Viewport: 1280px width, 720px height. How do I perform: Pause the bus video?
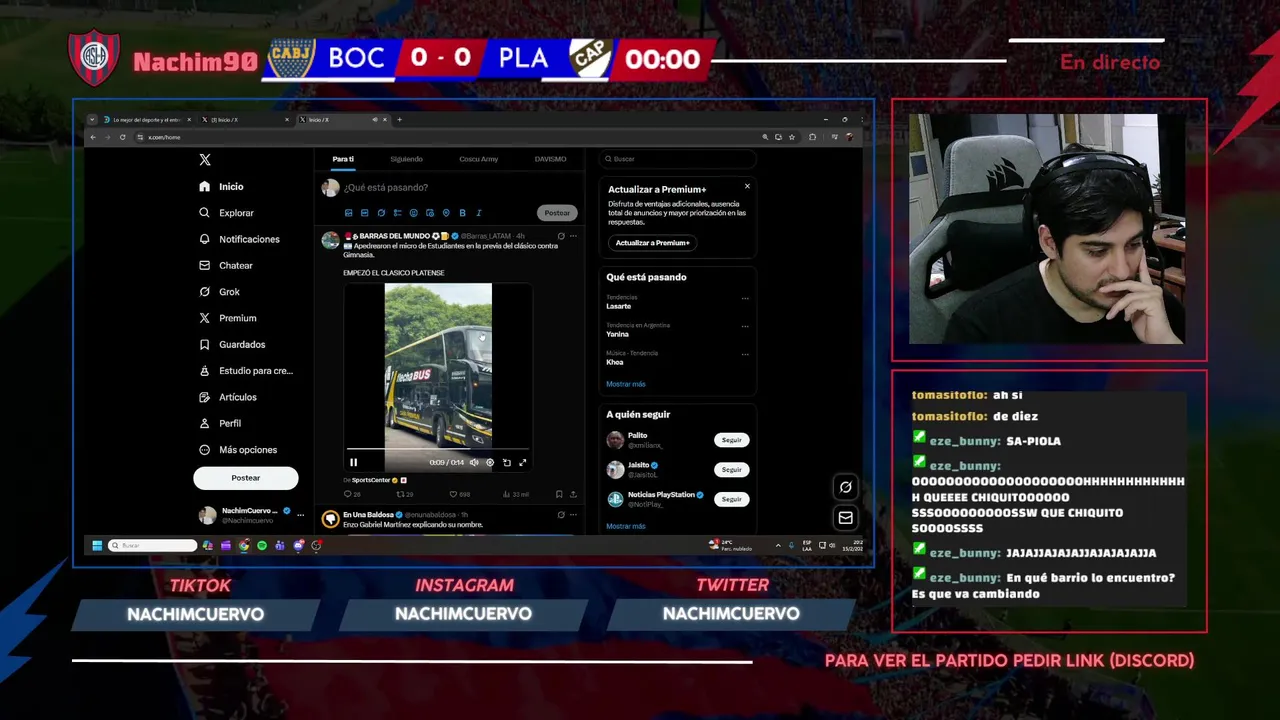click(353, 463)
